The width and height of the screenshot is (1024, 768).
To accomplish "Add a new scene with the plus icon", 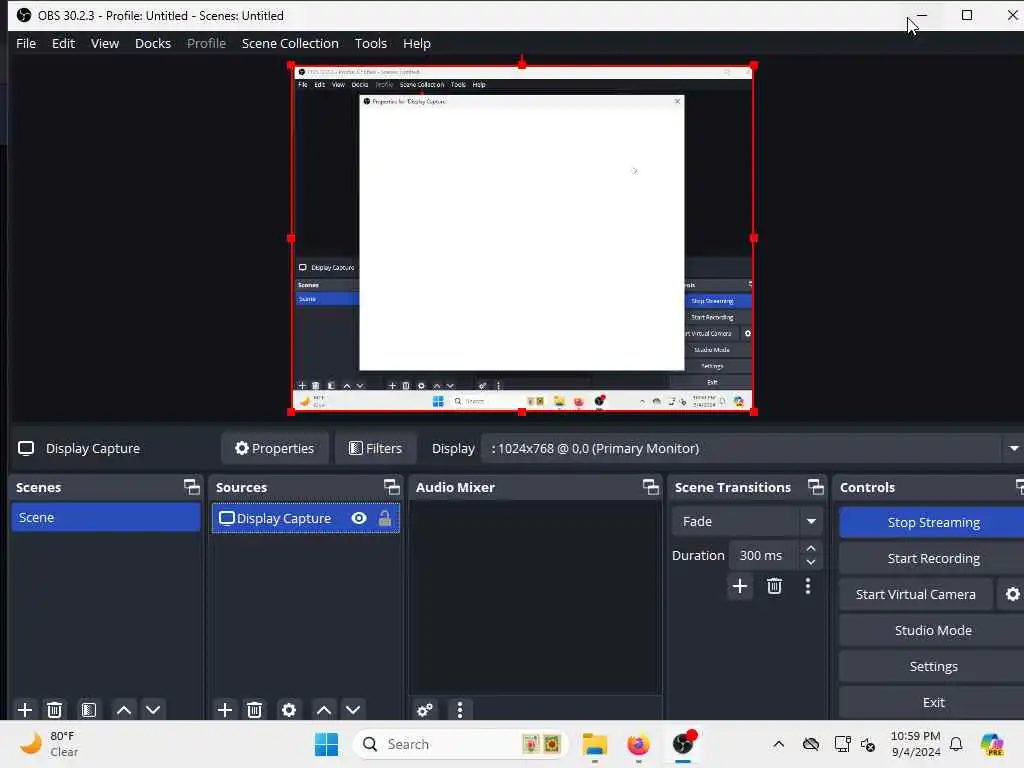I will coord(25,710).
